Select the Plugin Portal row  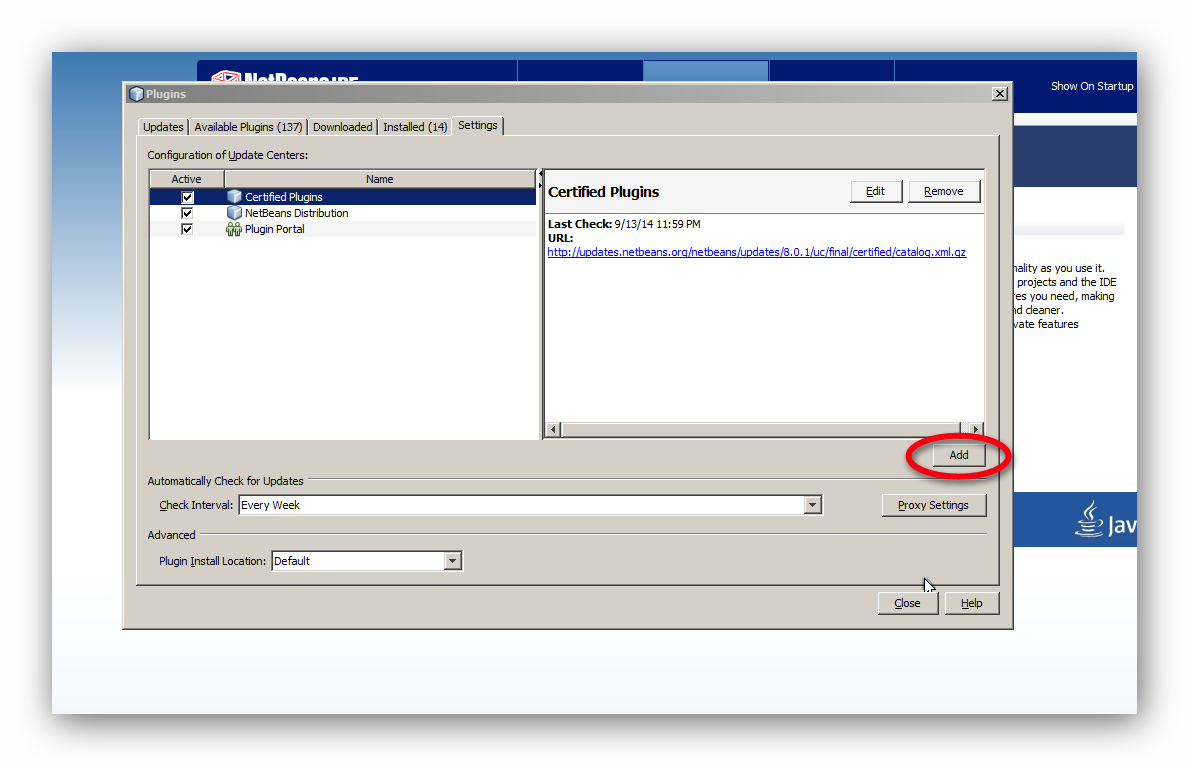tap(343, 229)
